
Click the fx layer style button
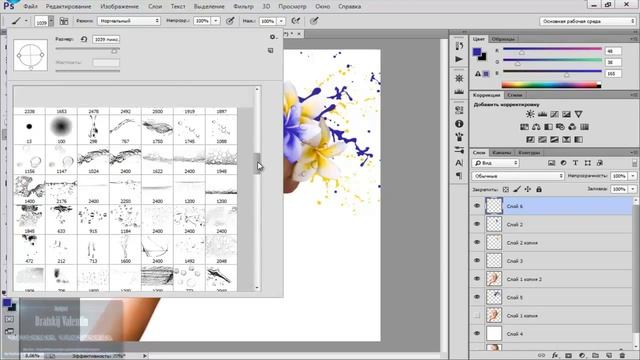pyautogui.click(x=555, y=356)
